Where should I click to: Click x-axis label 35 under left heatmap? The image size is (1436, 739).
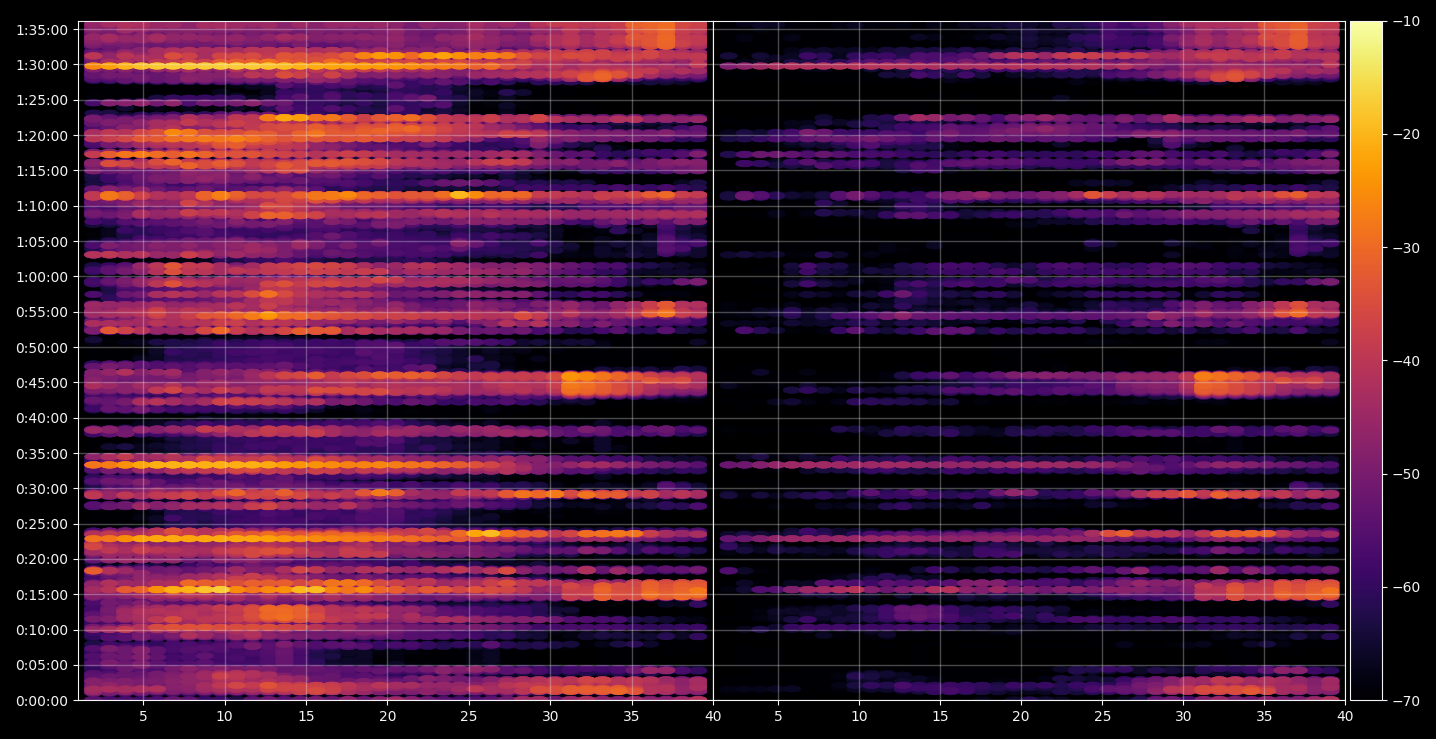click(x=631, y=716)
